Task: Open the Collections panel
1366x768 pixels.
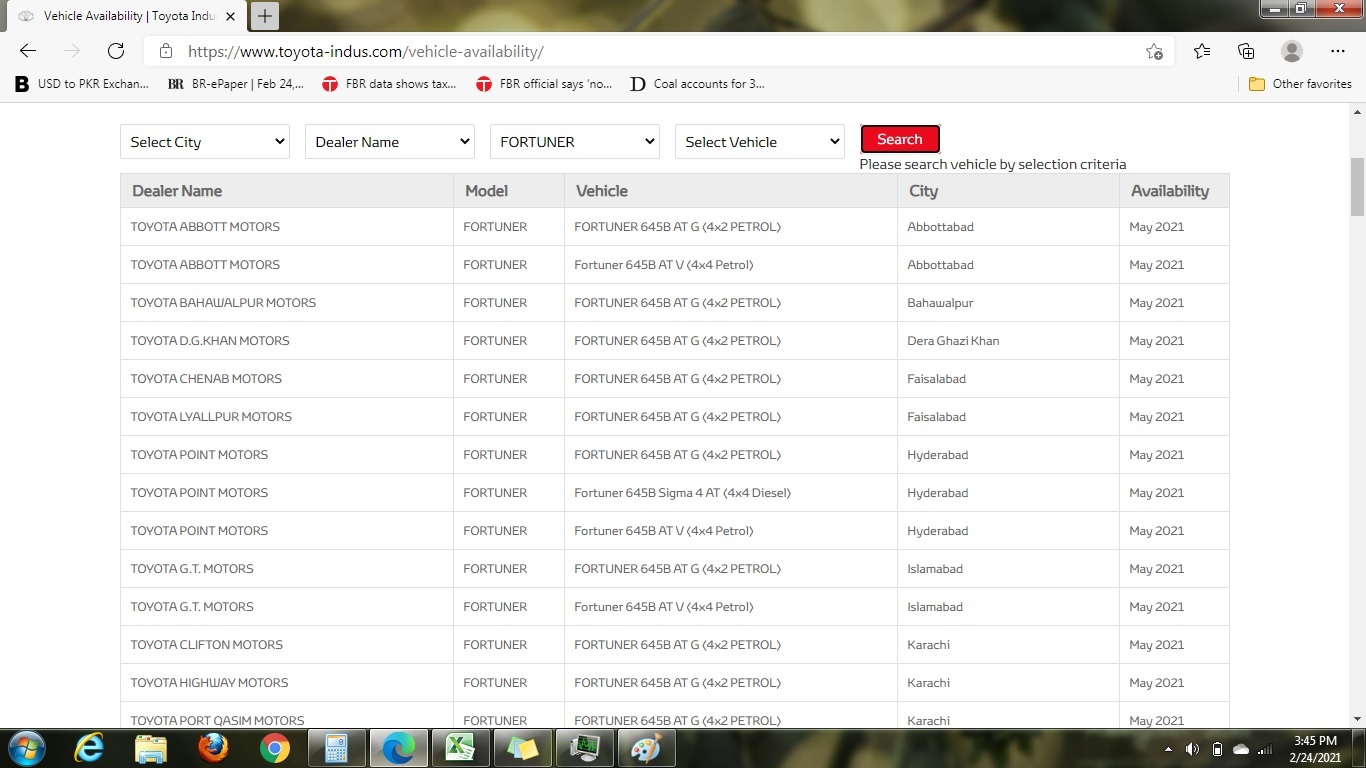Action: (1246, 51)
